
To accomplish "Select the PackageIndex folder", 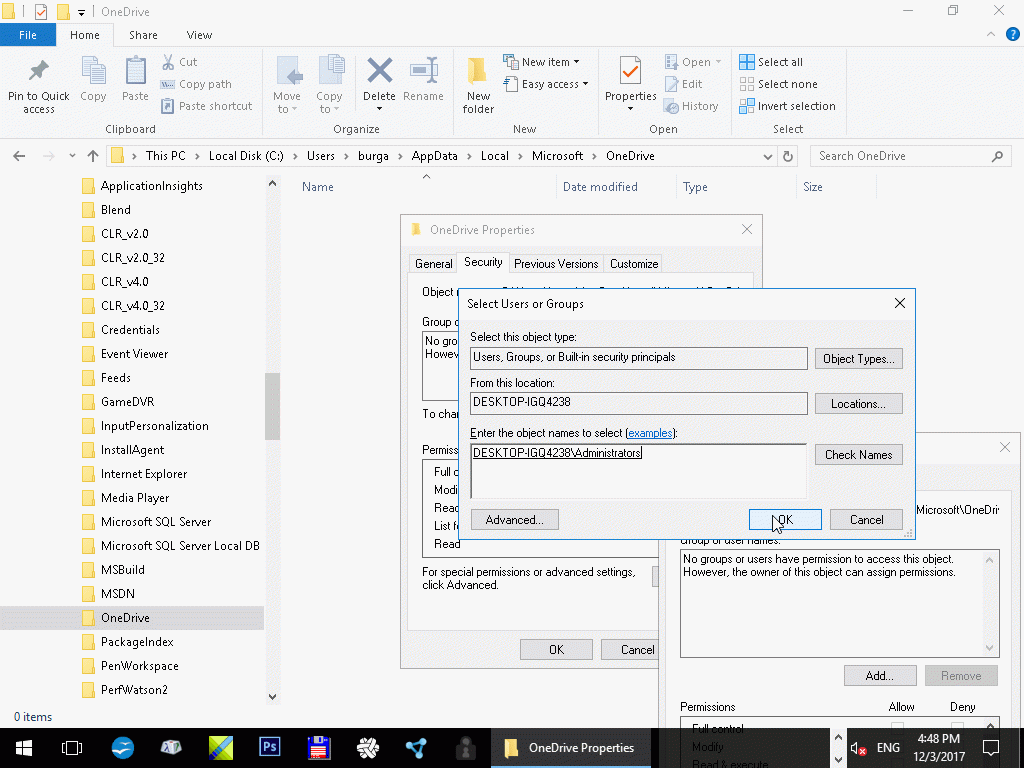I will tap(137, 642).
